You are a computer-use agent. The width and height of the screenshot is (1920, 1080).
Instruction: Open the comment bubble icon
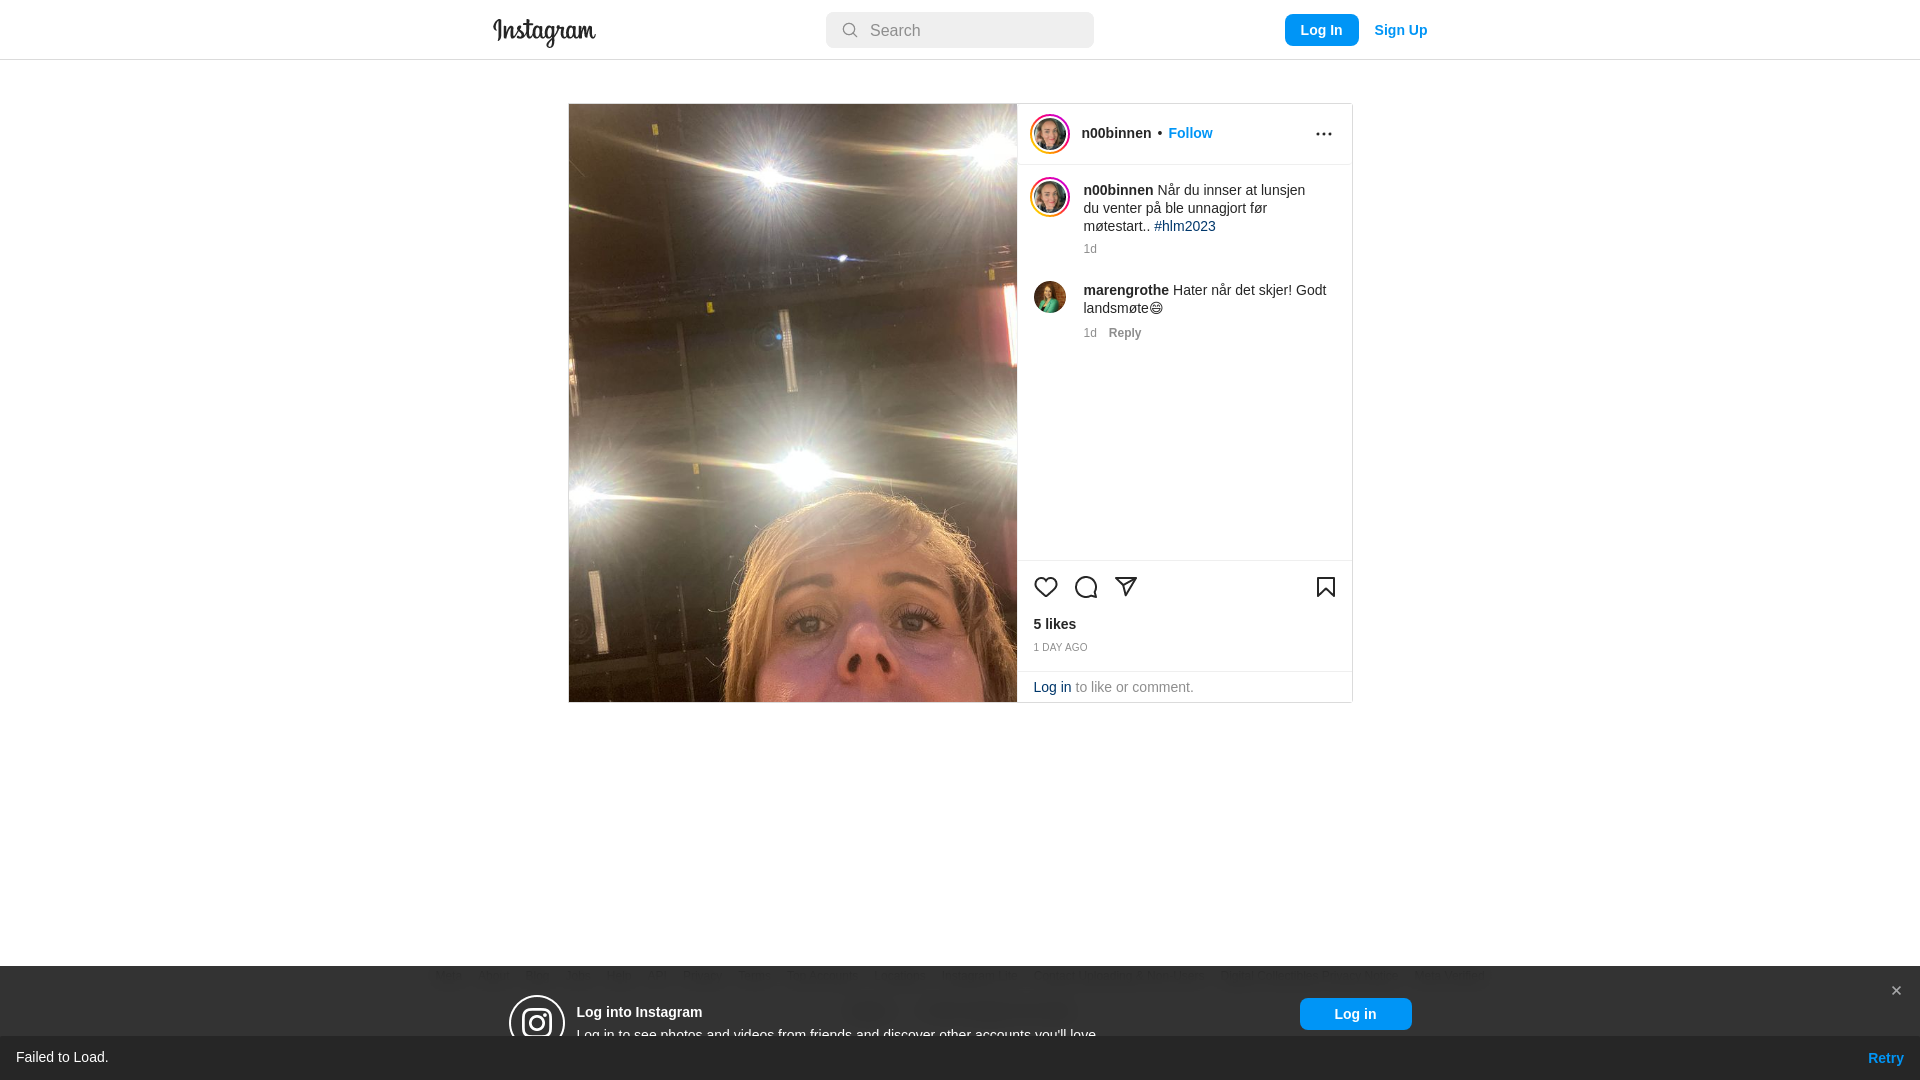pos(1086,587)
